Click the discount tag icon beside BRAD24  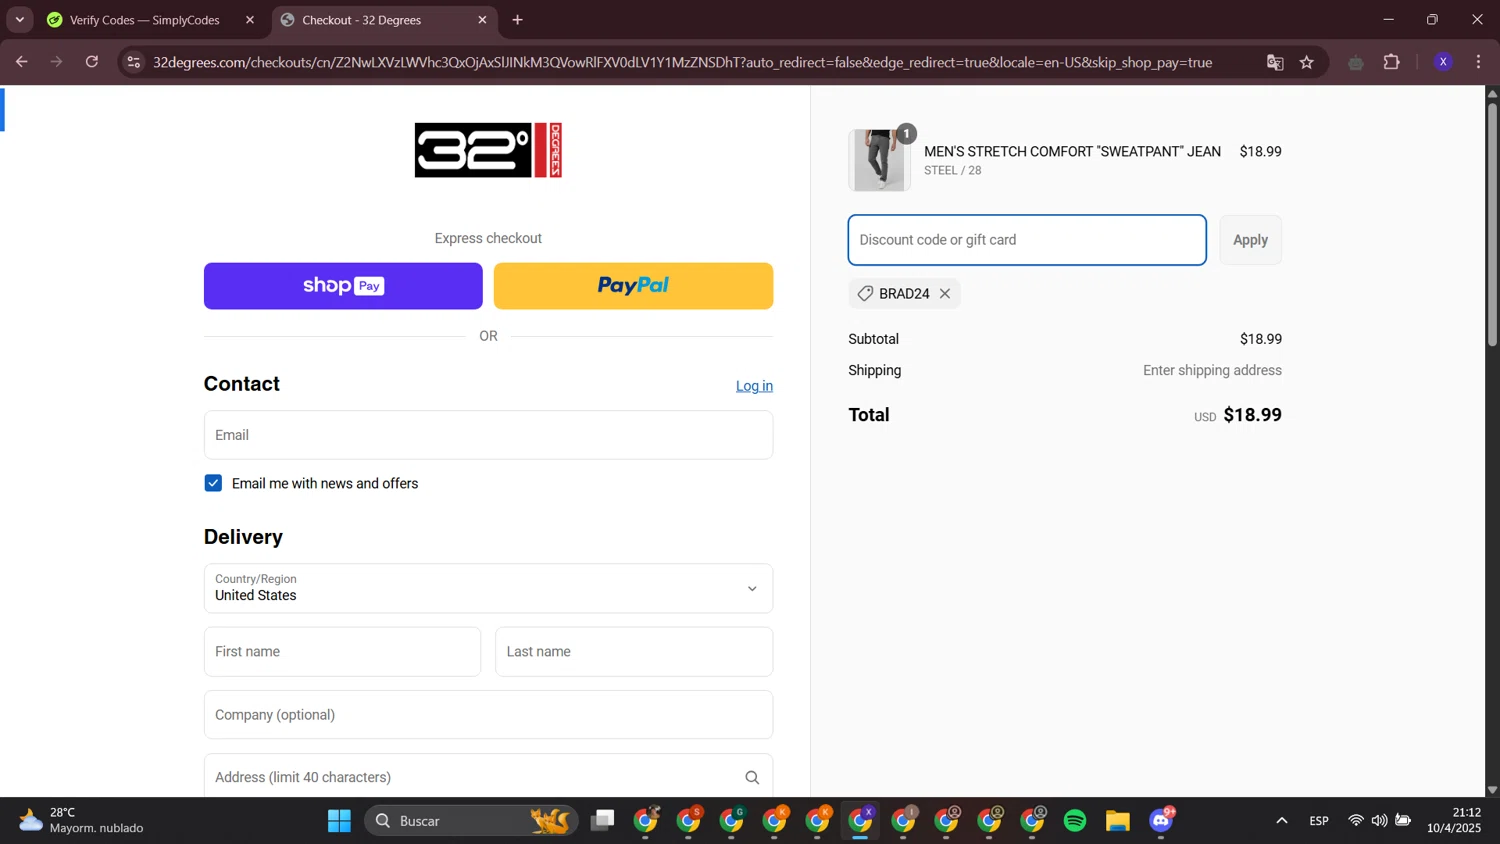pos(865,294)
